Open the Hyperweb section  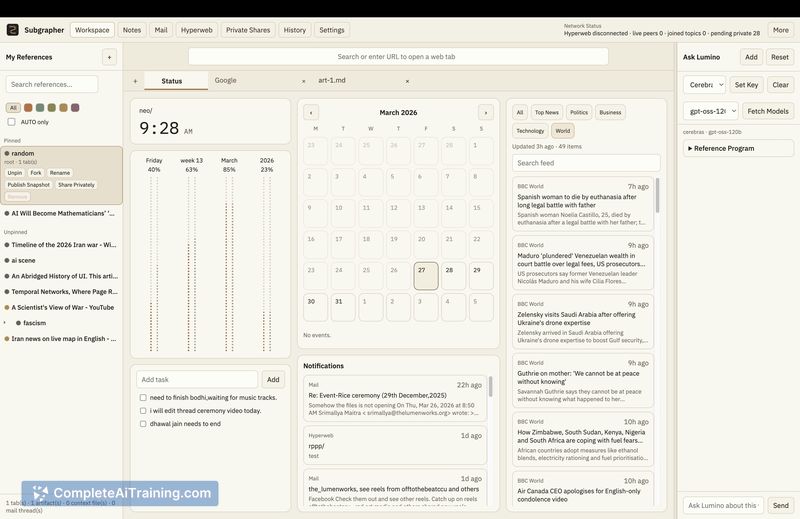pyautogui.click(x=196, y=30)
